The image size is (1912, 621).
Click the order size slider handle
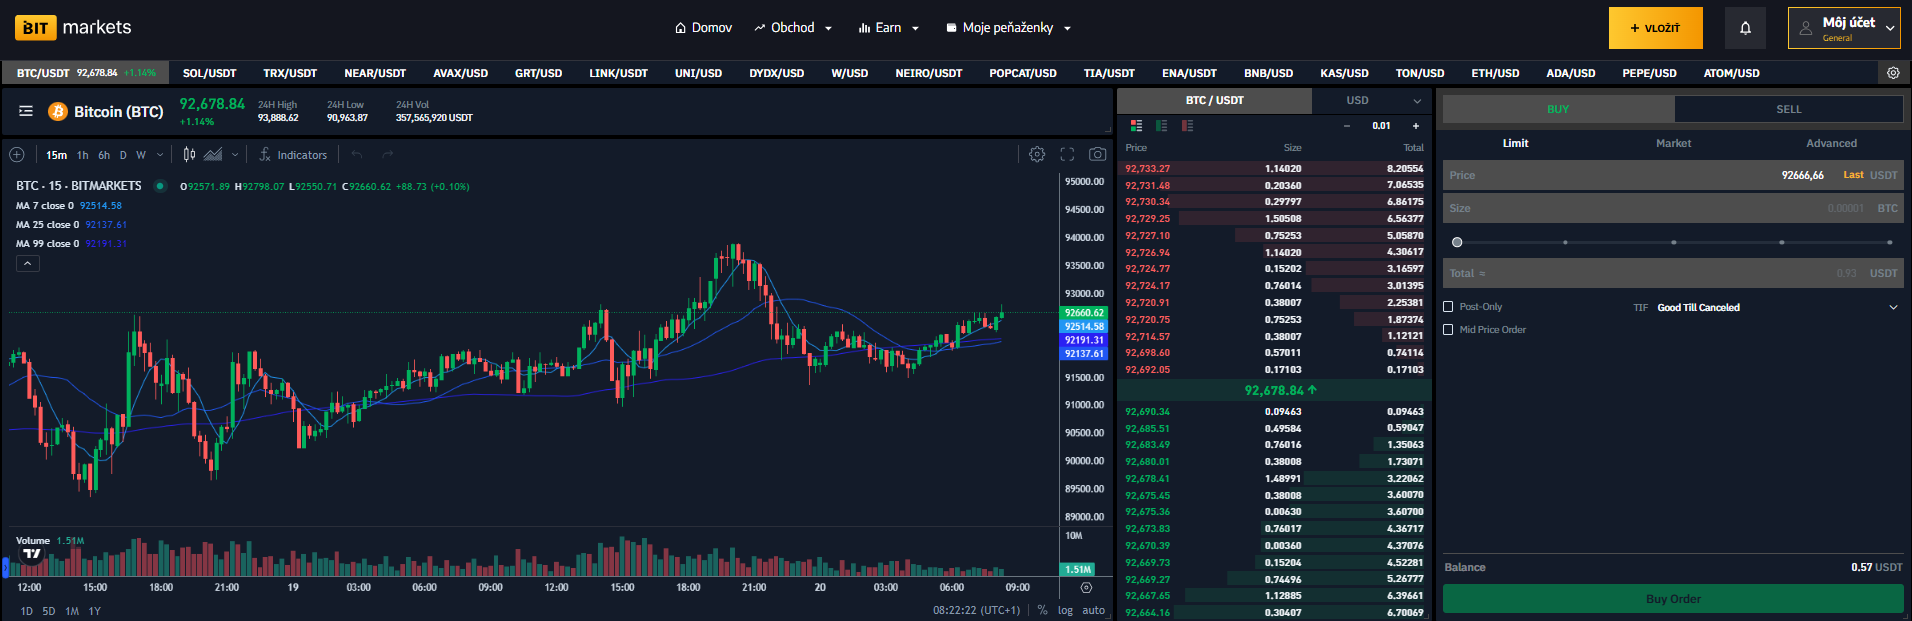1457,242
